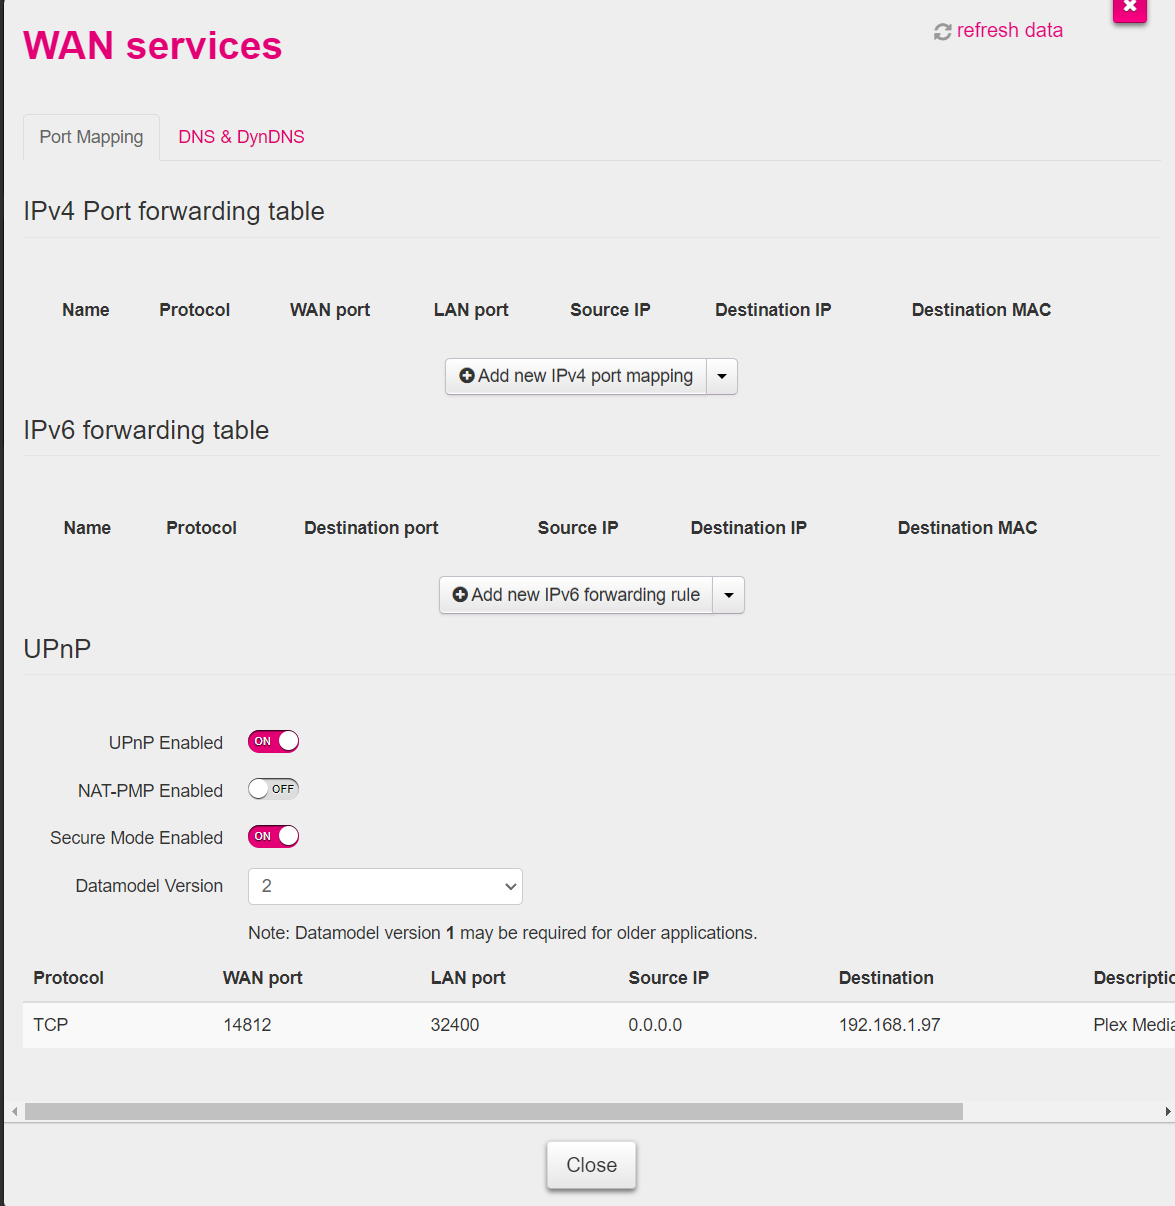Select the Port Mapping tab
The height and width of the screenshot is (1206, 1175).
point(91,137)
